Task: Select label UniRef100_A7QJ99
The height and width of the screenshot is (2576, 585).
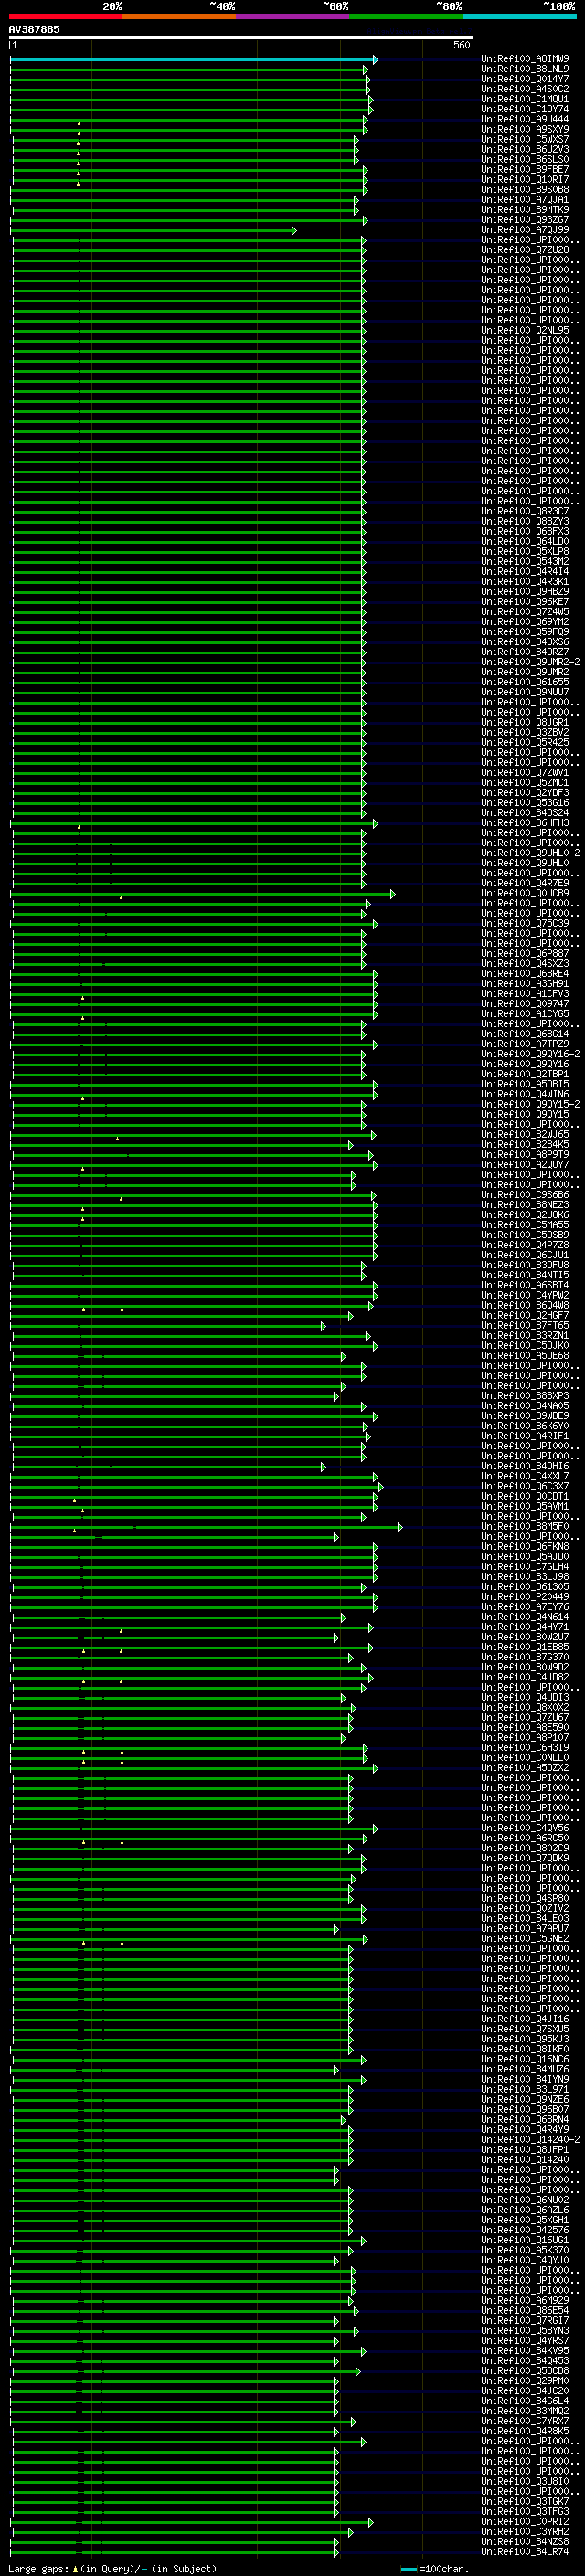Action: pyautogui.click(x=525, y=230)
